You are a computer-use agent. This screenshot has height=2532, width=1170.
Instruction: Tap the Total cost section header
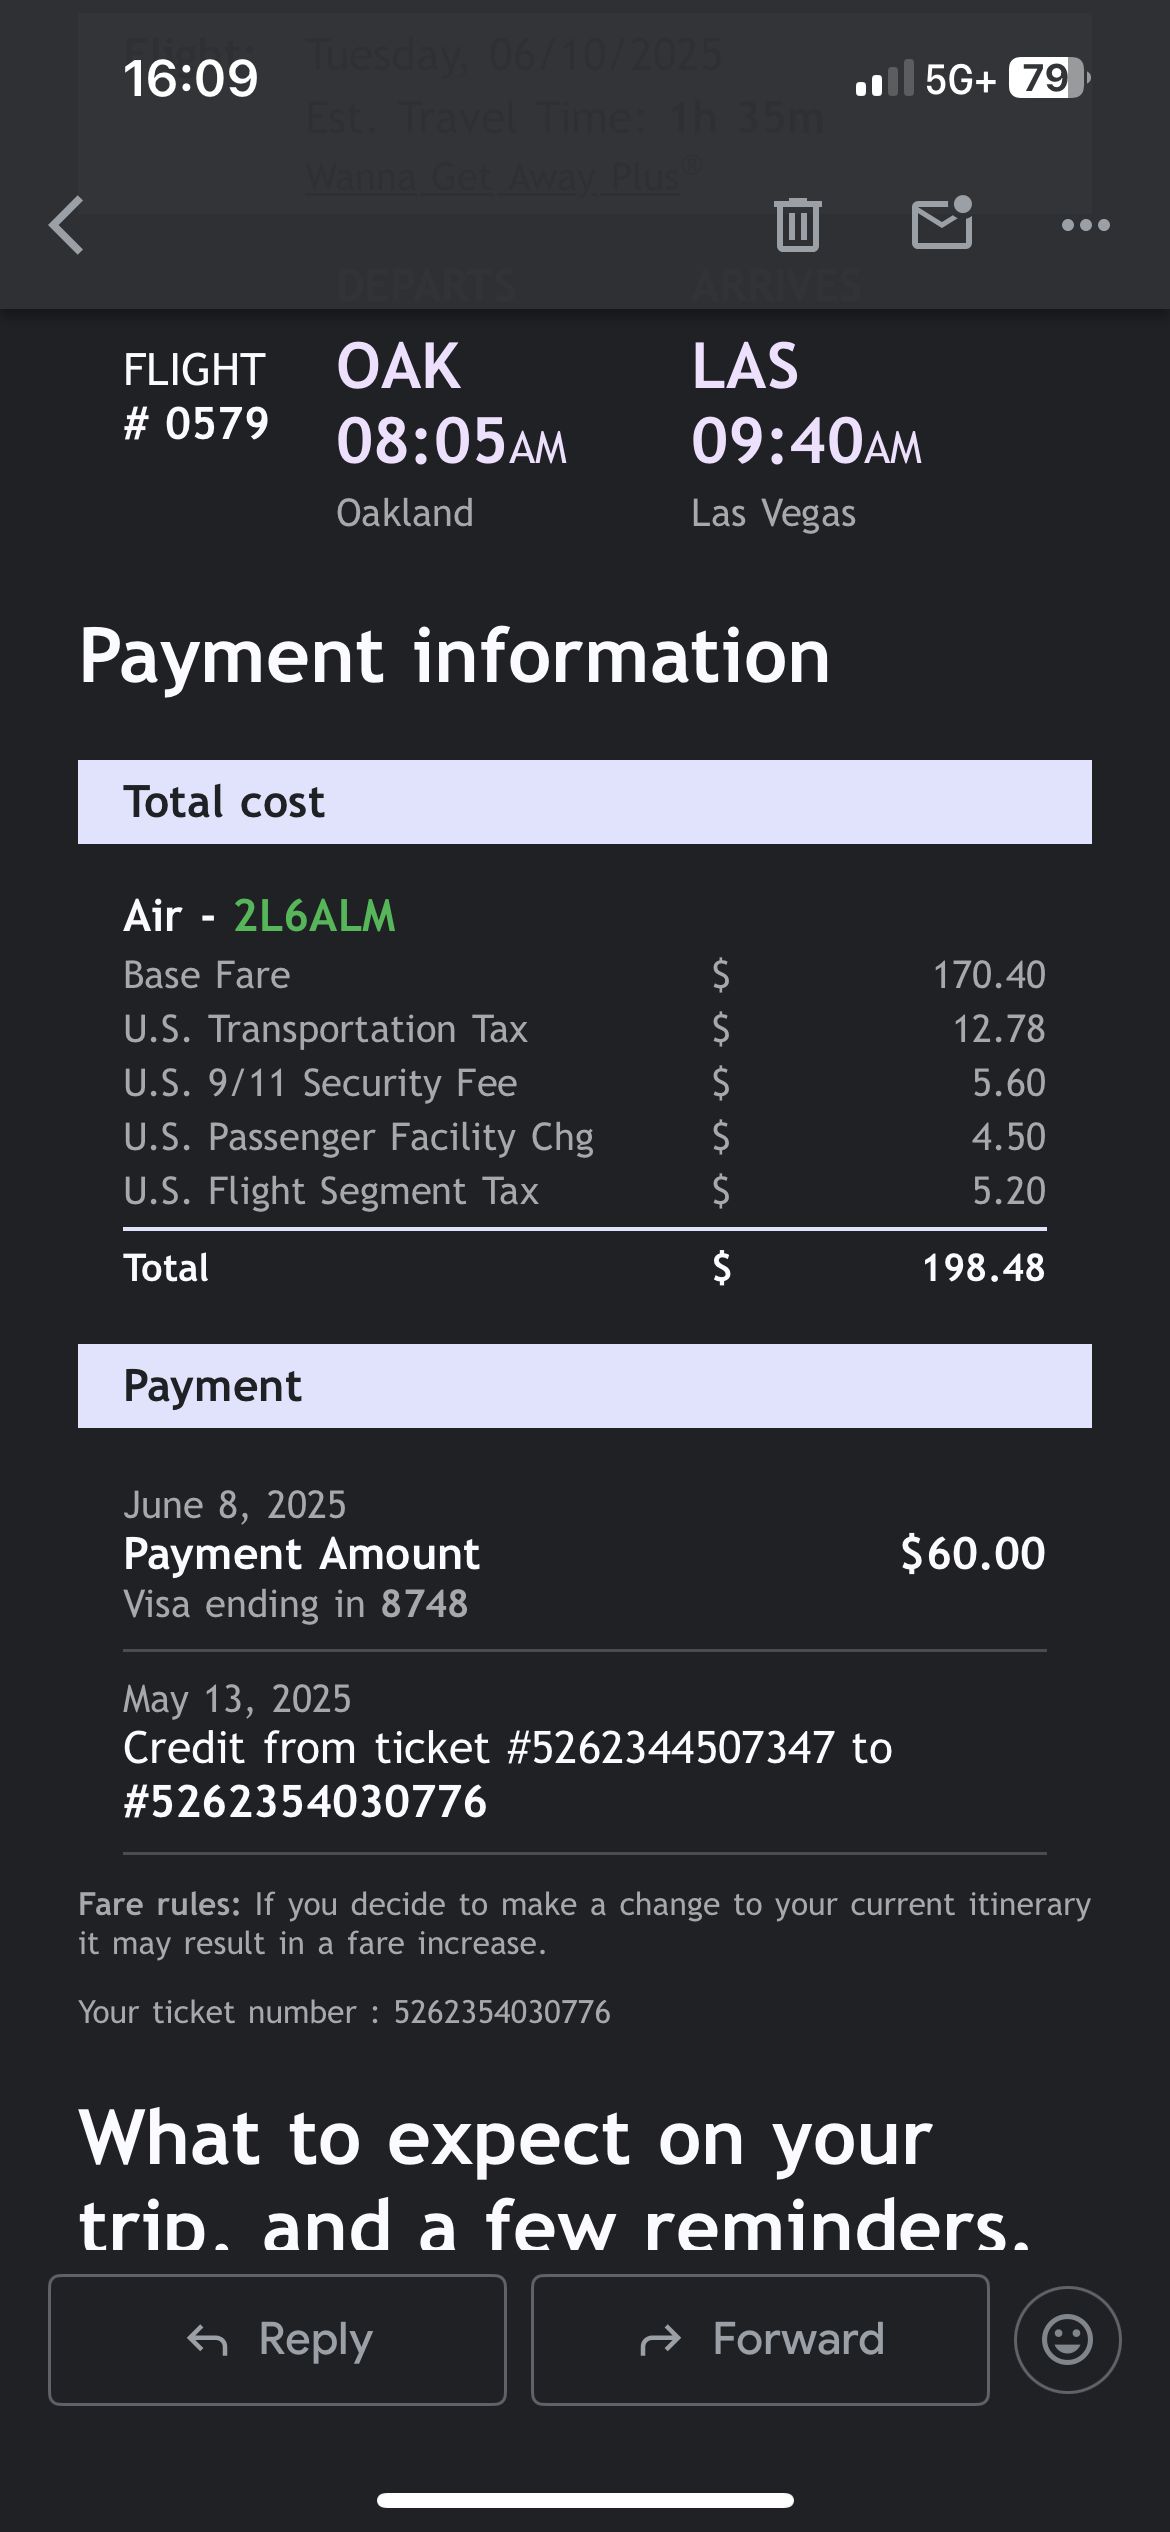pos(585,802)
